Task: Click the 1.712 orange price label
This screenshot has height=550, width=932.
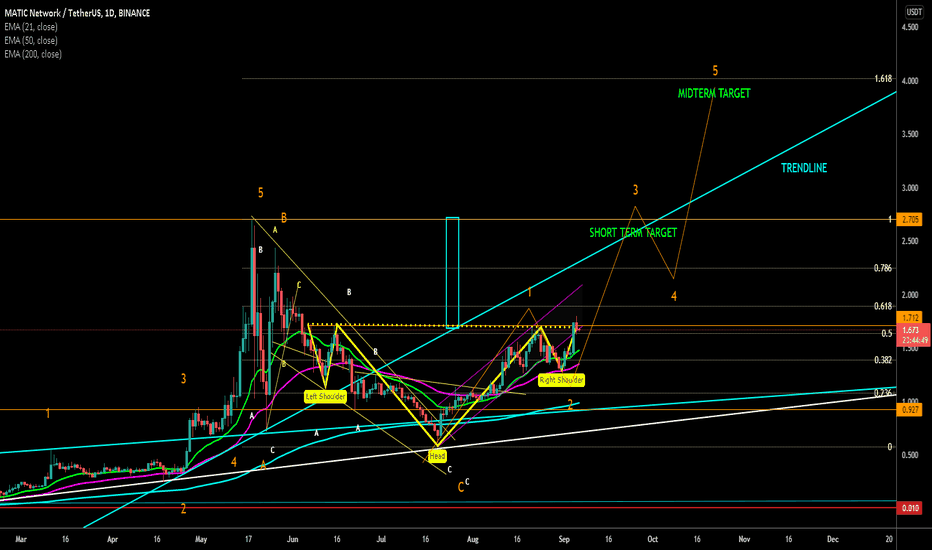Action: point(910,318)
